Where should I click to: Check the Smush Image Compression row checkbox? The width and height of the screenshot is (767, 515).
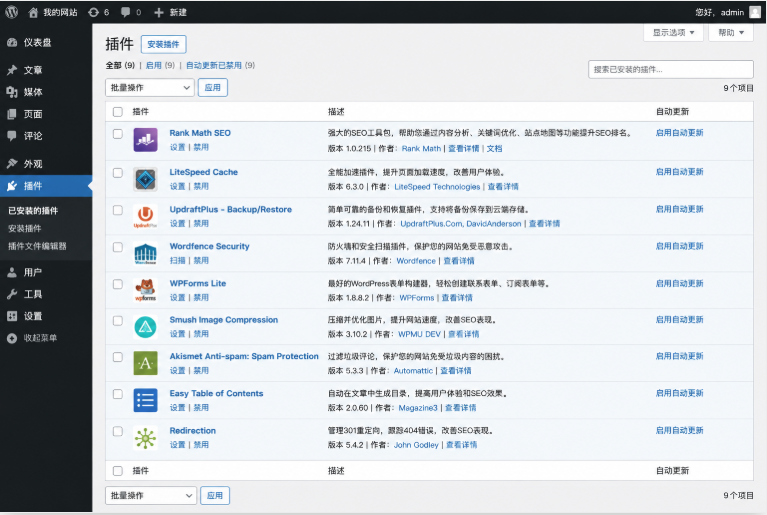118,321
